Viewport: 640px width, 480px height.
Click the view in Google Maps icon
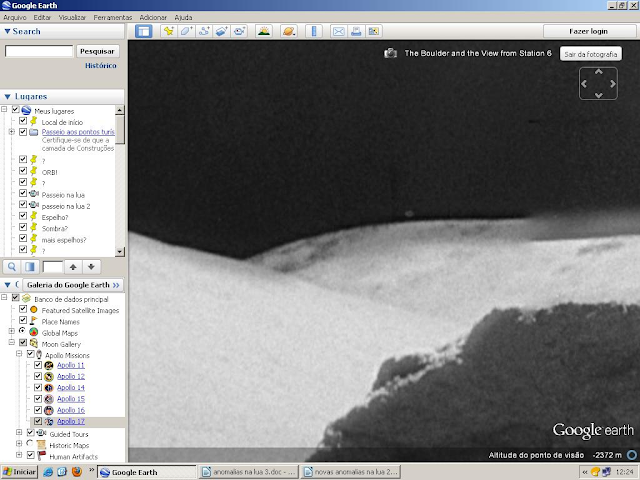point(373,31)
